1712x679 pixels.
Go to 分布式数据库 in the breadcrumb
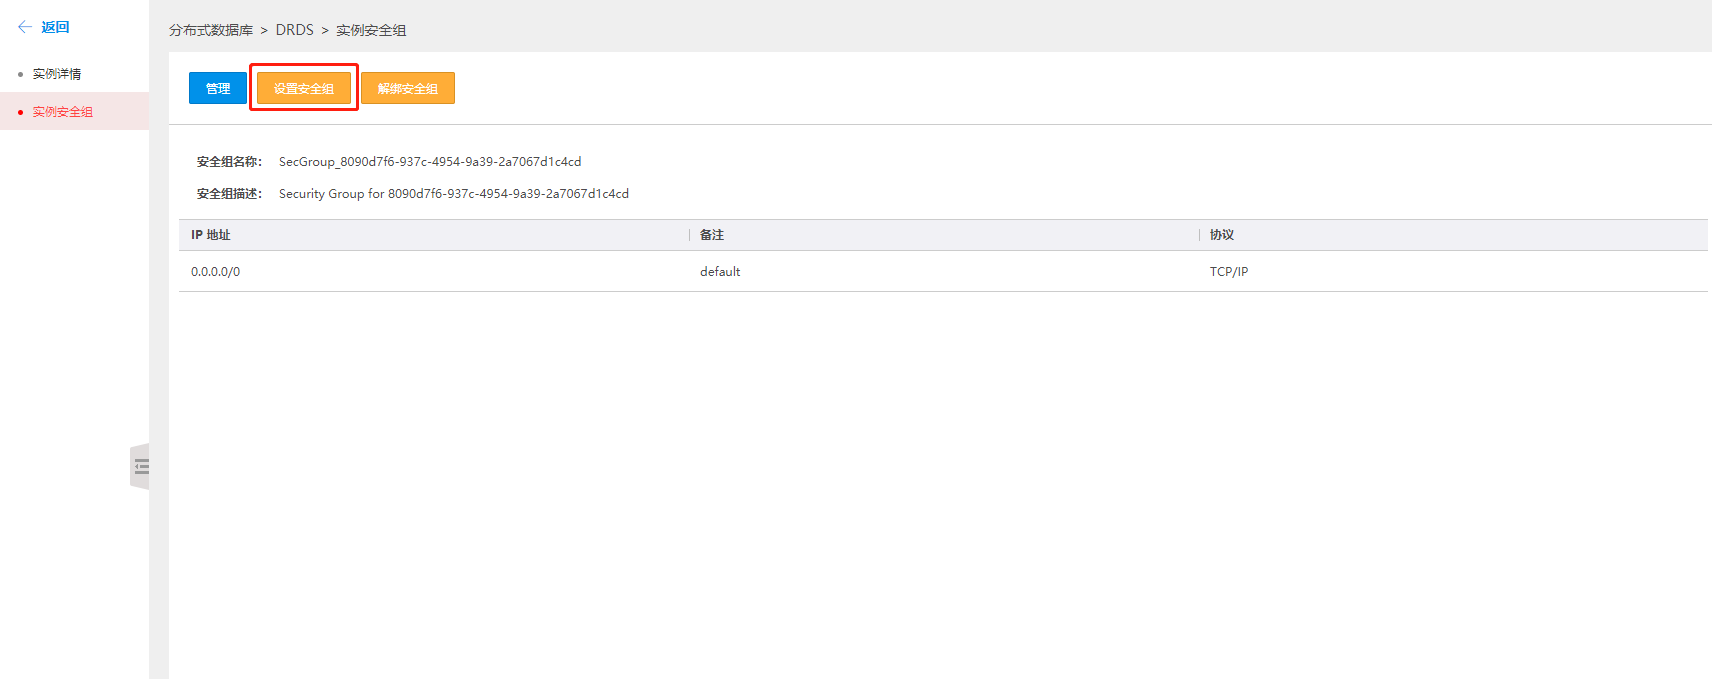(211, 30)
